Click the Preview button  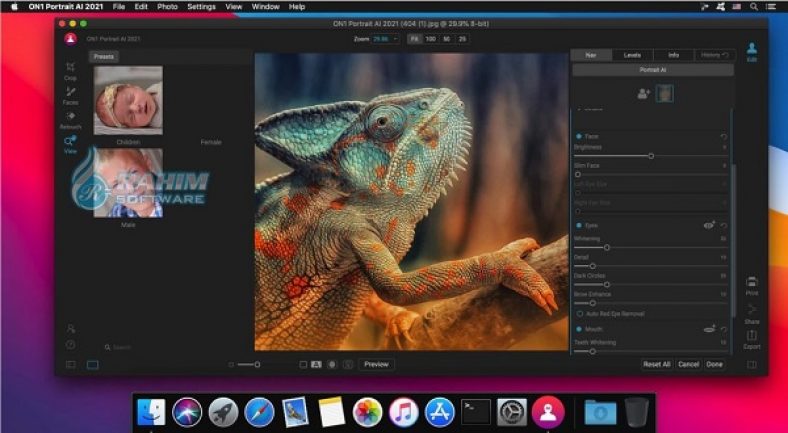coord(376,365)
